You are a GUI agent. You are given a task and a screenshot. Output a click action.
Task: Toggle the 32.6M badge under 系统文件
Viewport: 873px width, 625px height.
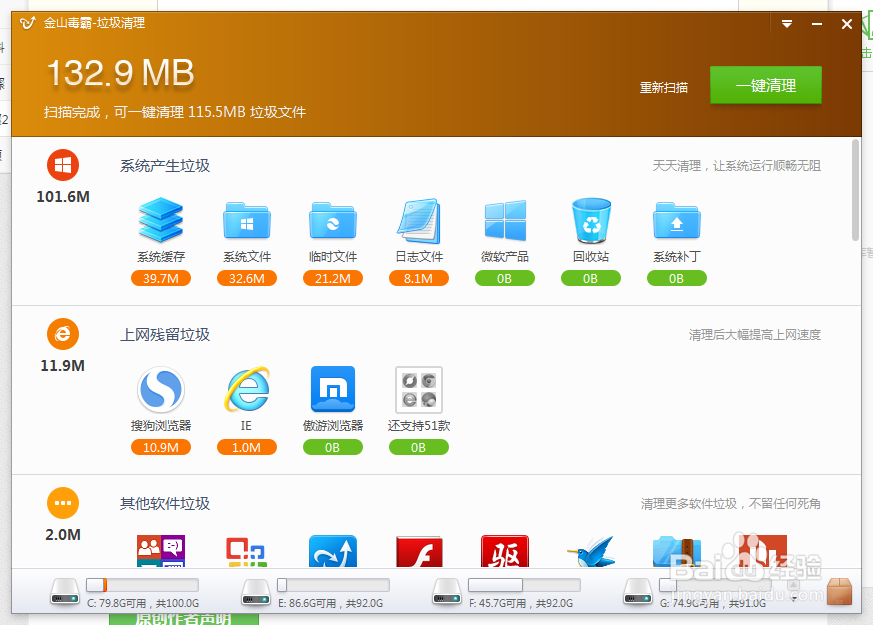click(x=247, y=279)
